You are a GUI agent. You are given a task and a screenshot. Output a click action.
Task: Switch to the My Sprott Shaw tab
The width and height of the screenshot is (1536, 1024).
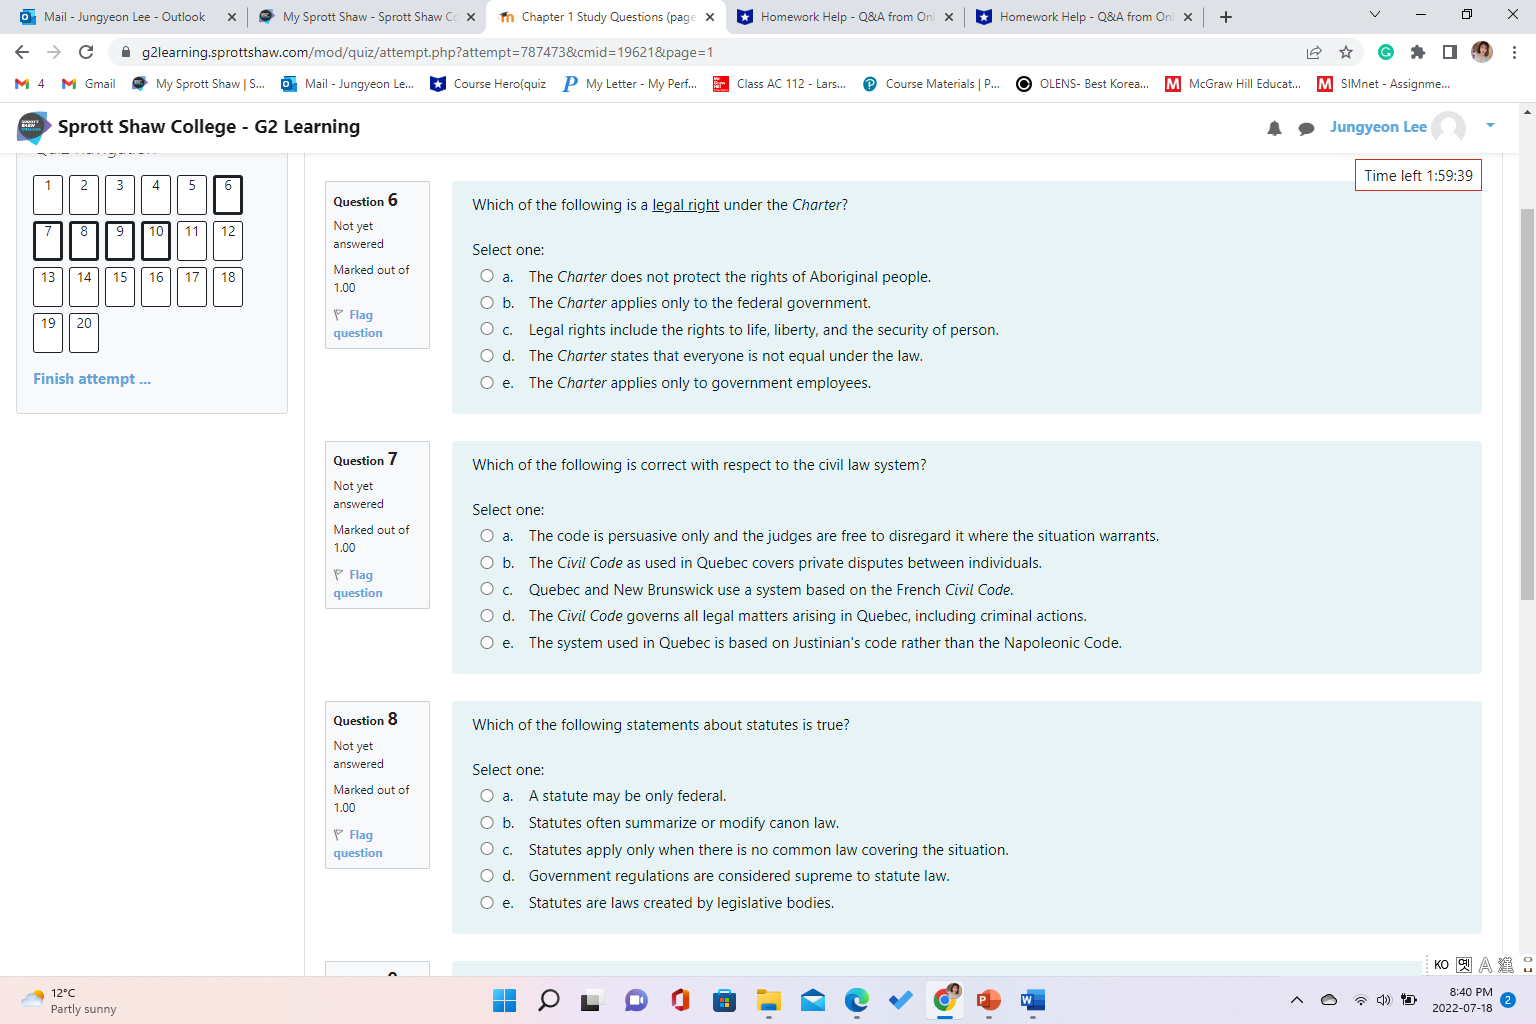pyautogui.click(x=365, y=17)
